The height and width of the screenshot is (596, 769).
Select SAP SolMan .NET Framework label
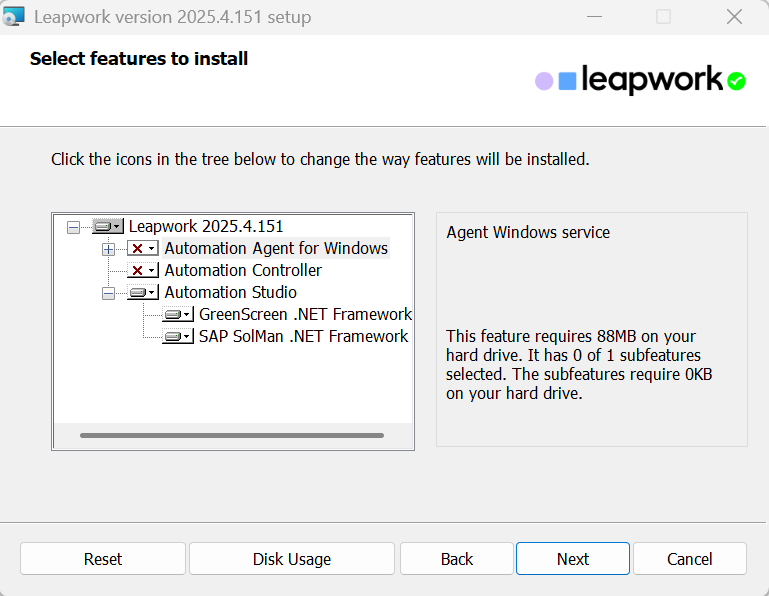303,337
